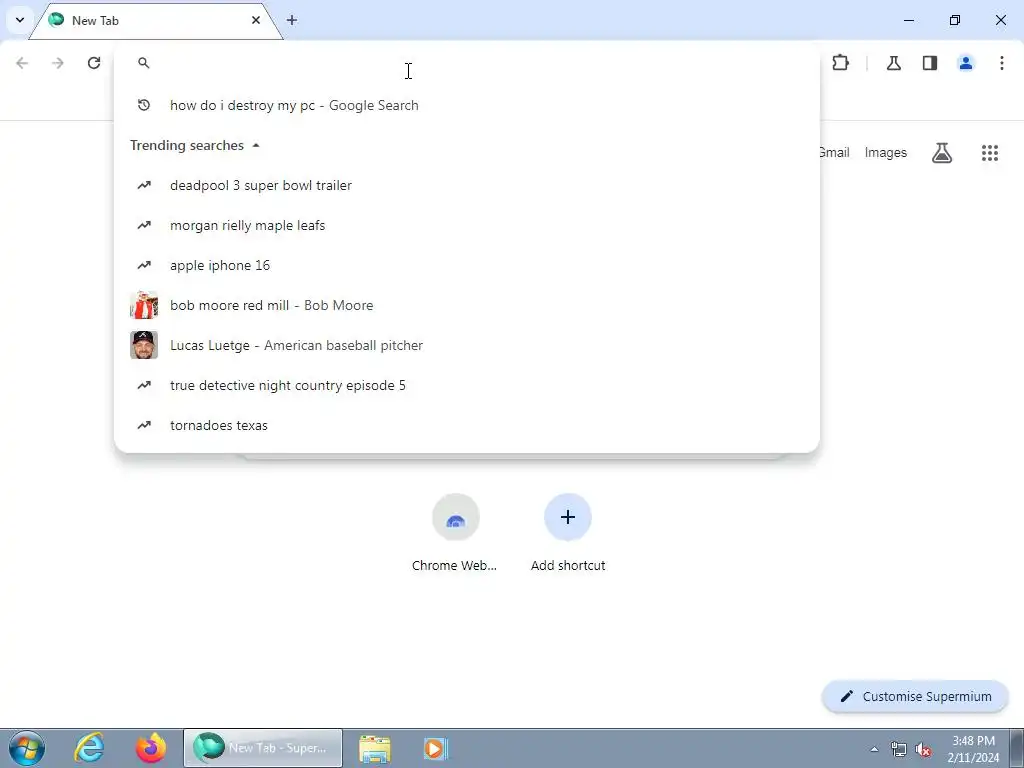Open the taskbar clock and date
Screen dimensions: 1024x768
973,749
